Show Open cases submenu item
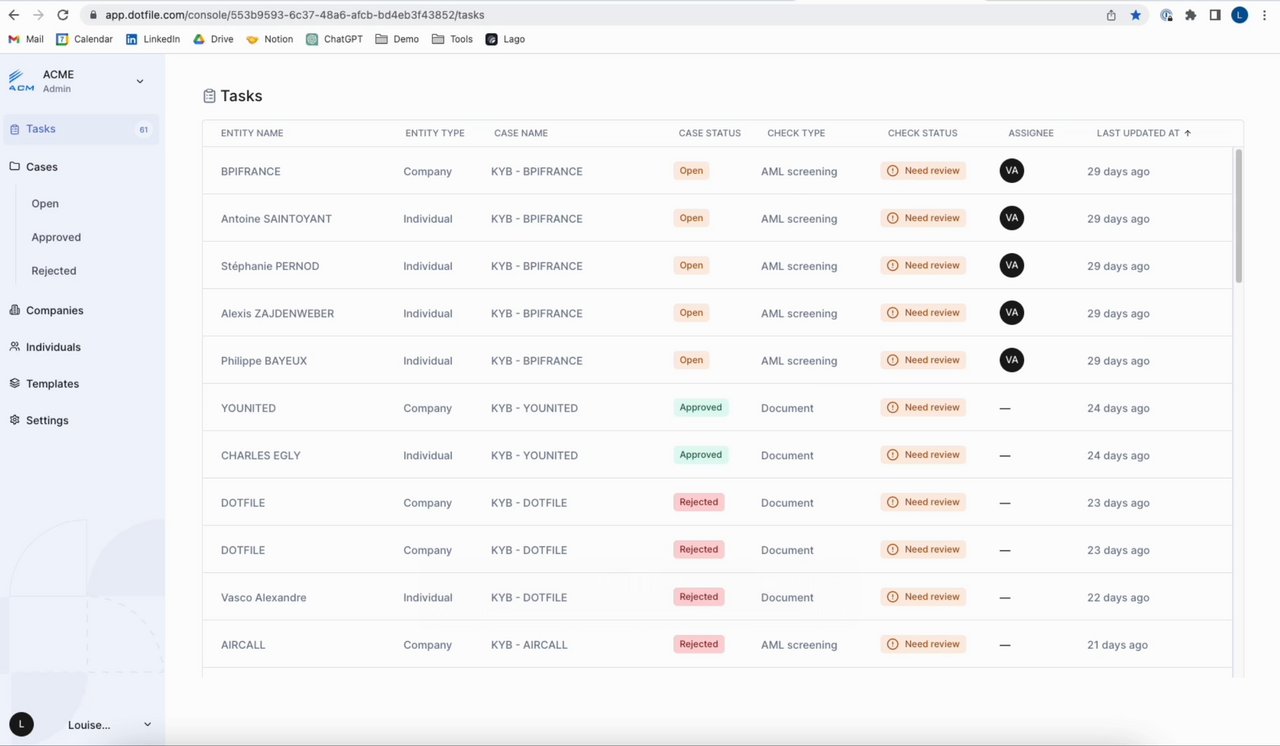This screenshot has height=746, width=1280. [45, 203]
